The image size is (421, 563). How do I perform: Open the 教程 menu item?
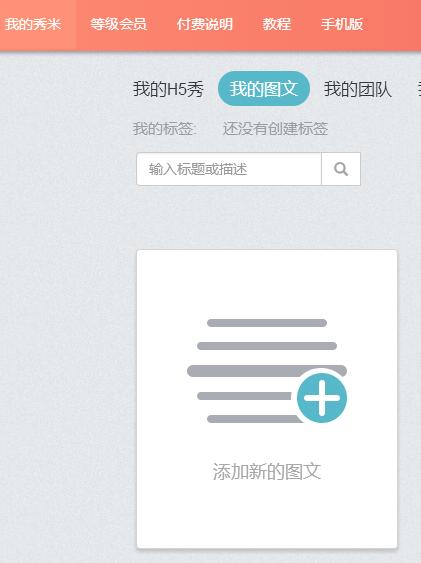(x=276, y=24)
